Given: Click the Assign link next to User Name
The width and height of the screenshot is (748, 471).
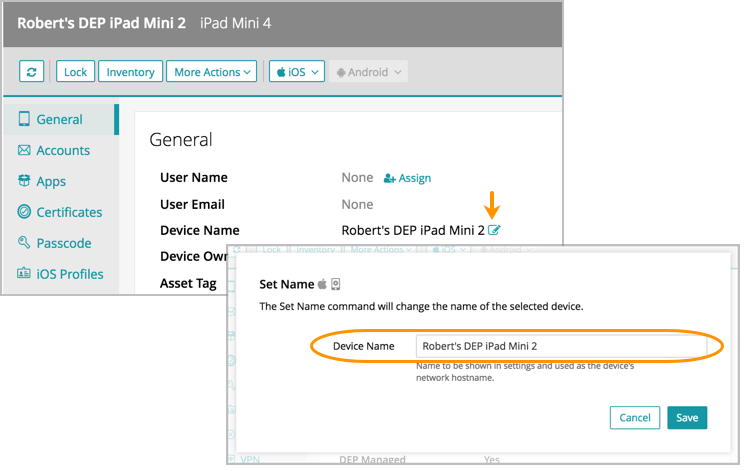Looking at the screenshot, I should 407,178.
